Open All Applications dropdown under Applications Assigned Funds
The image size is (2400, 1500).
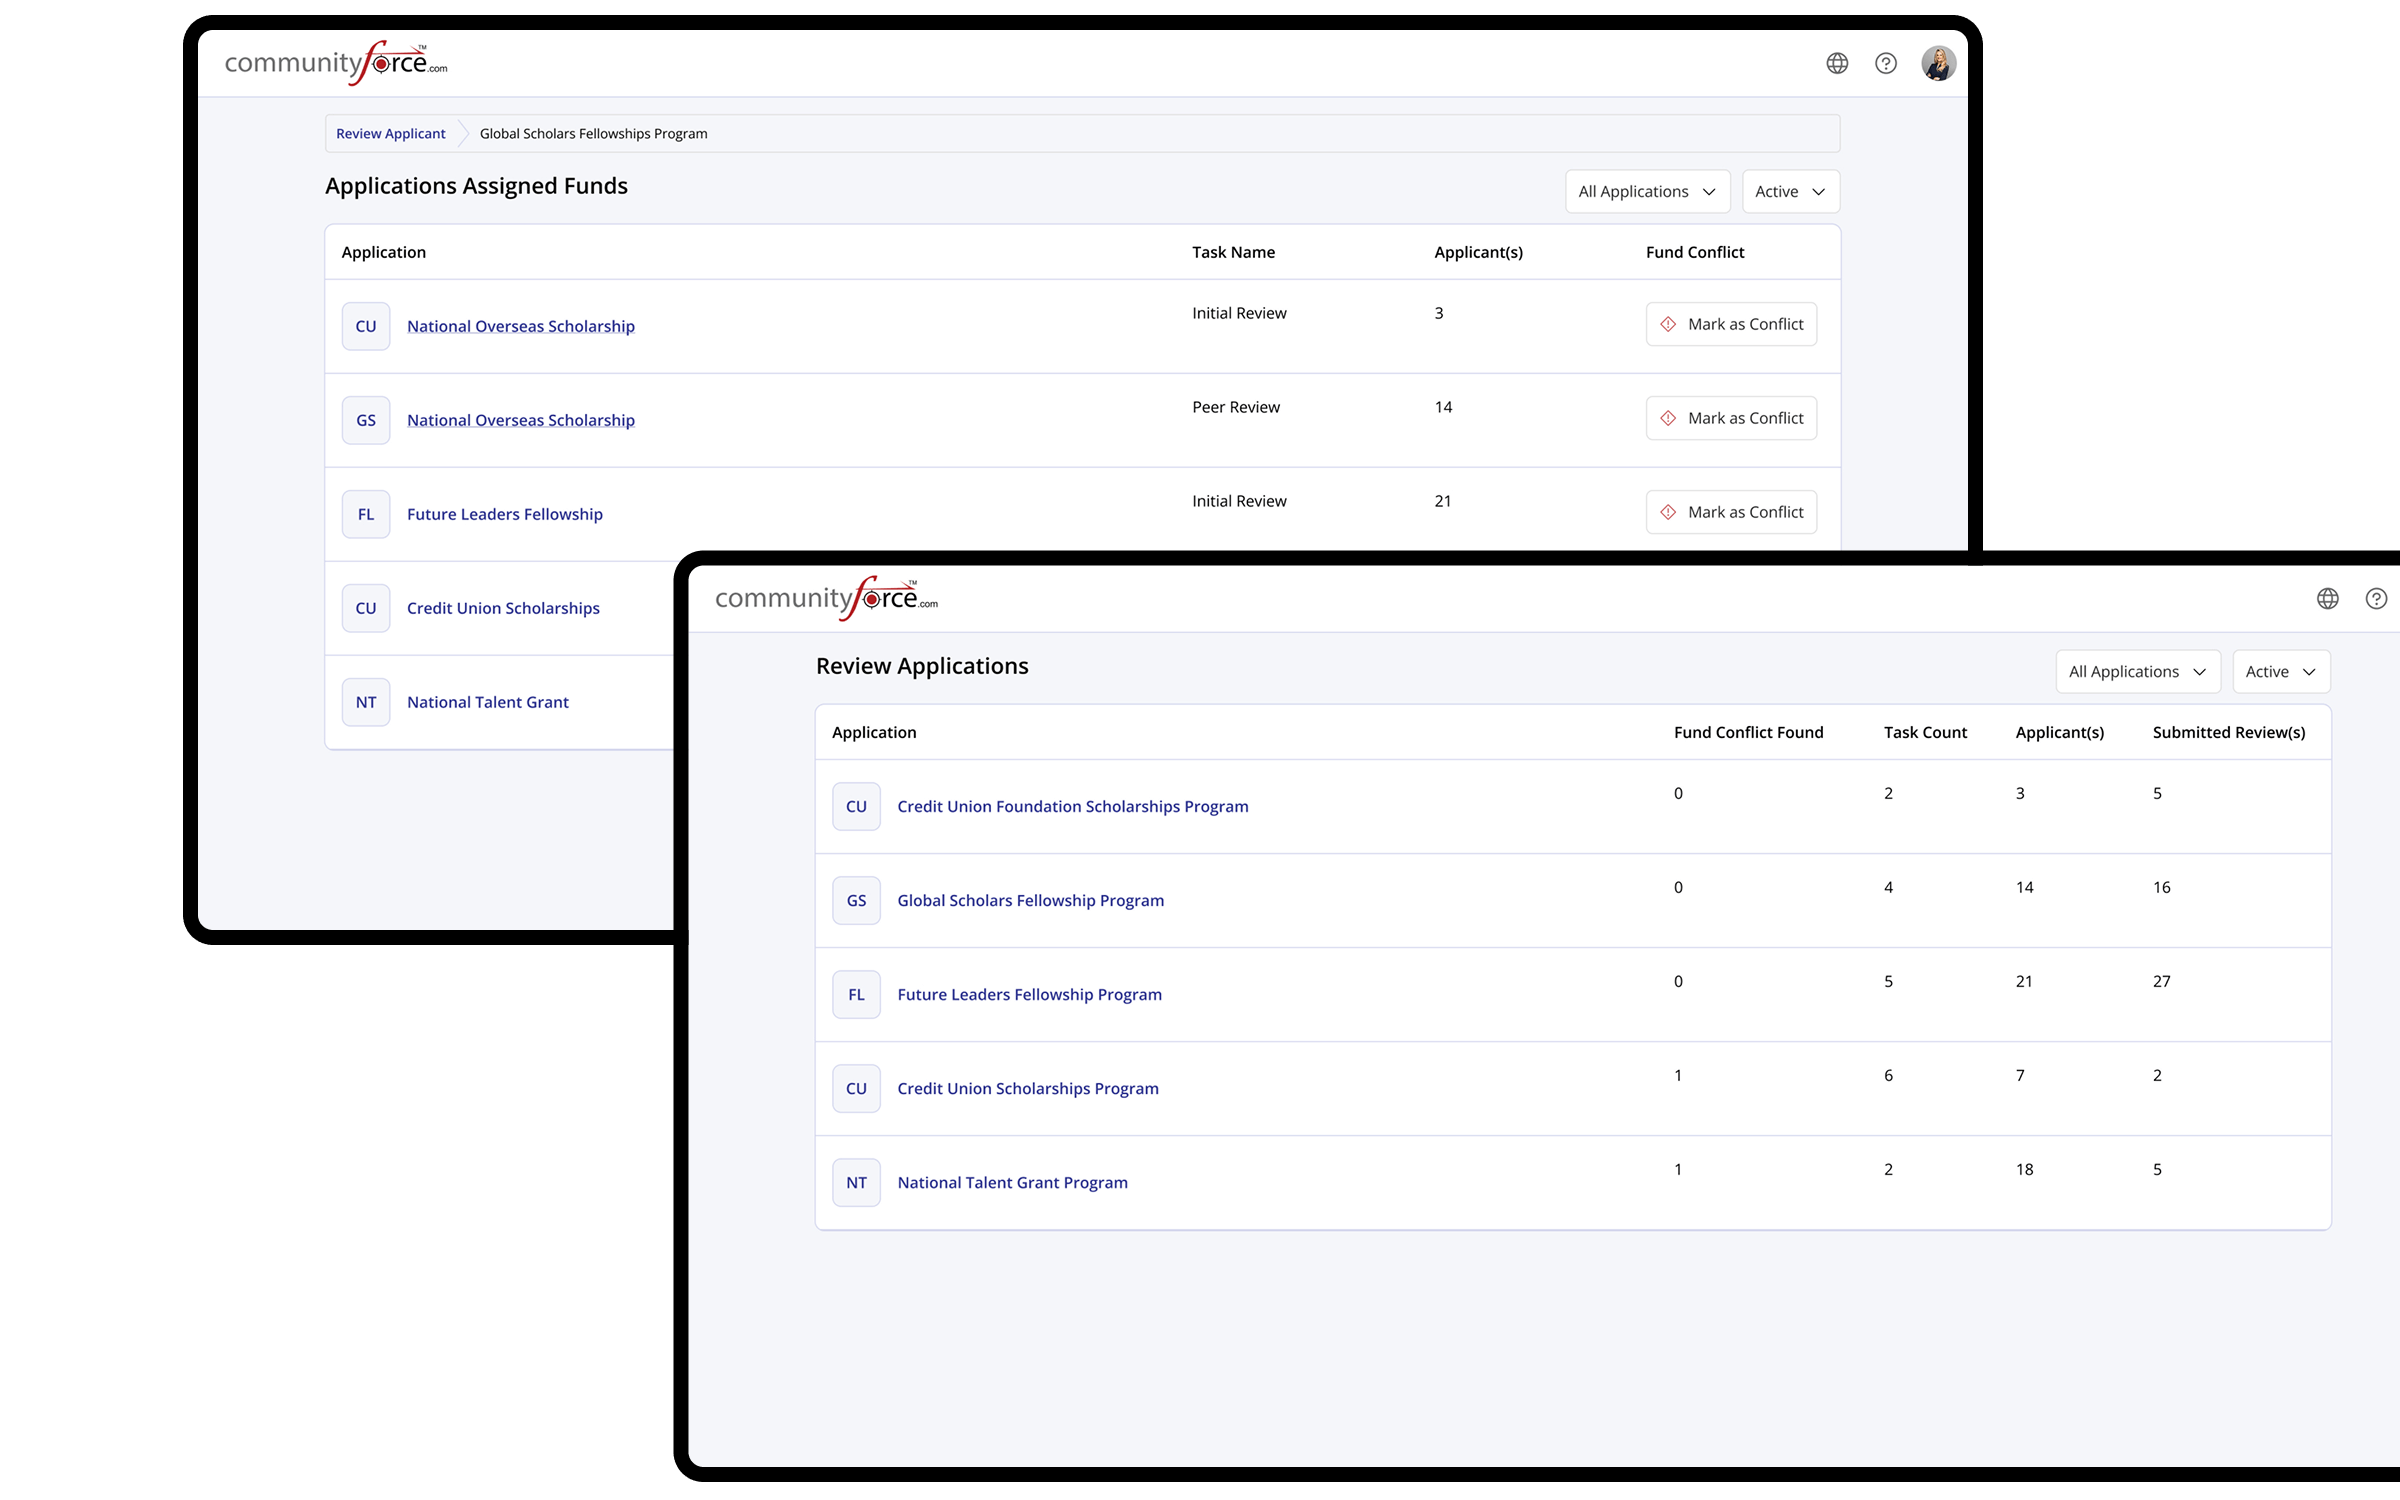click(x=1646, y=191)
